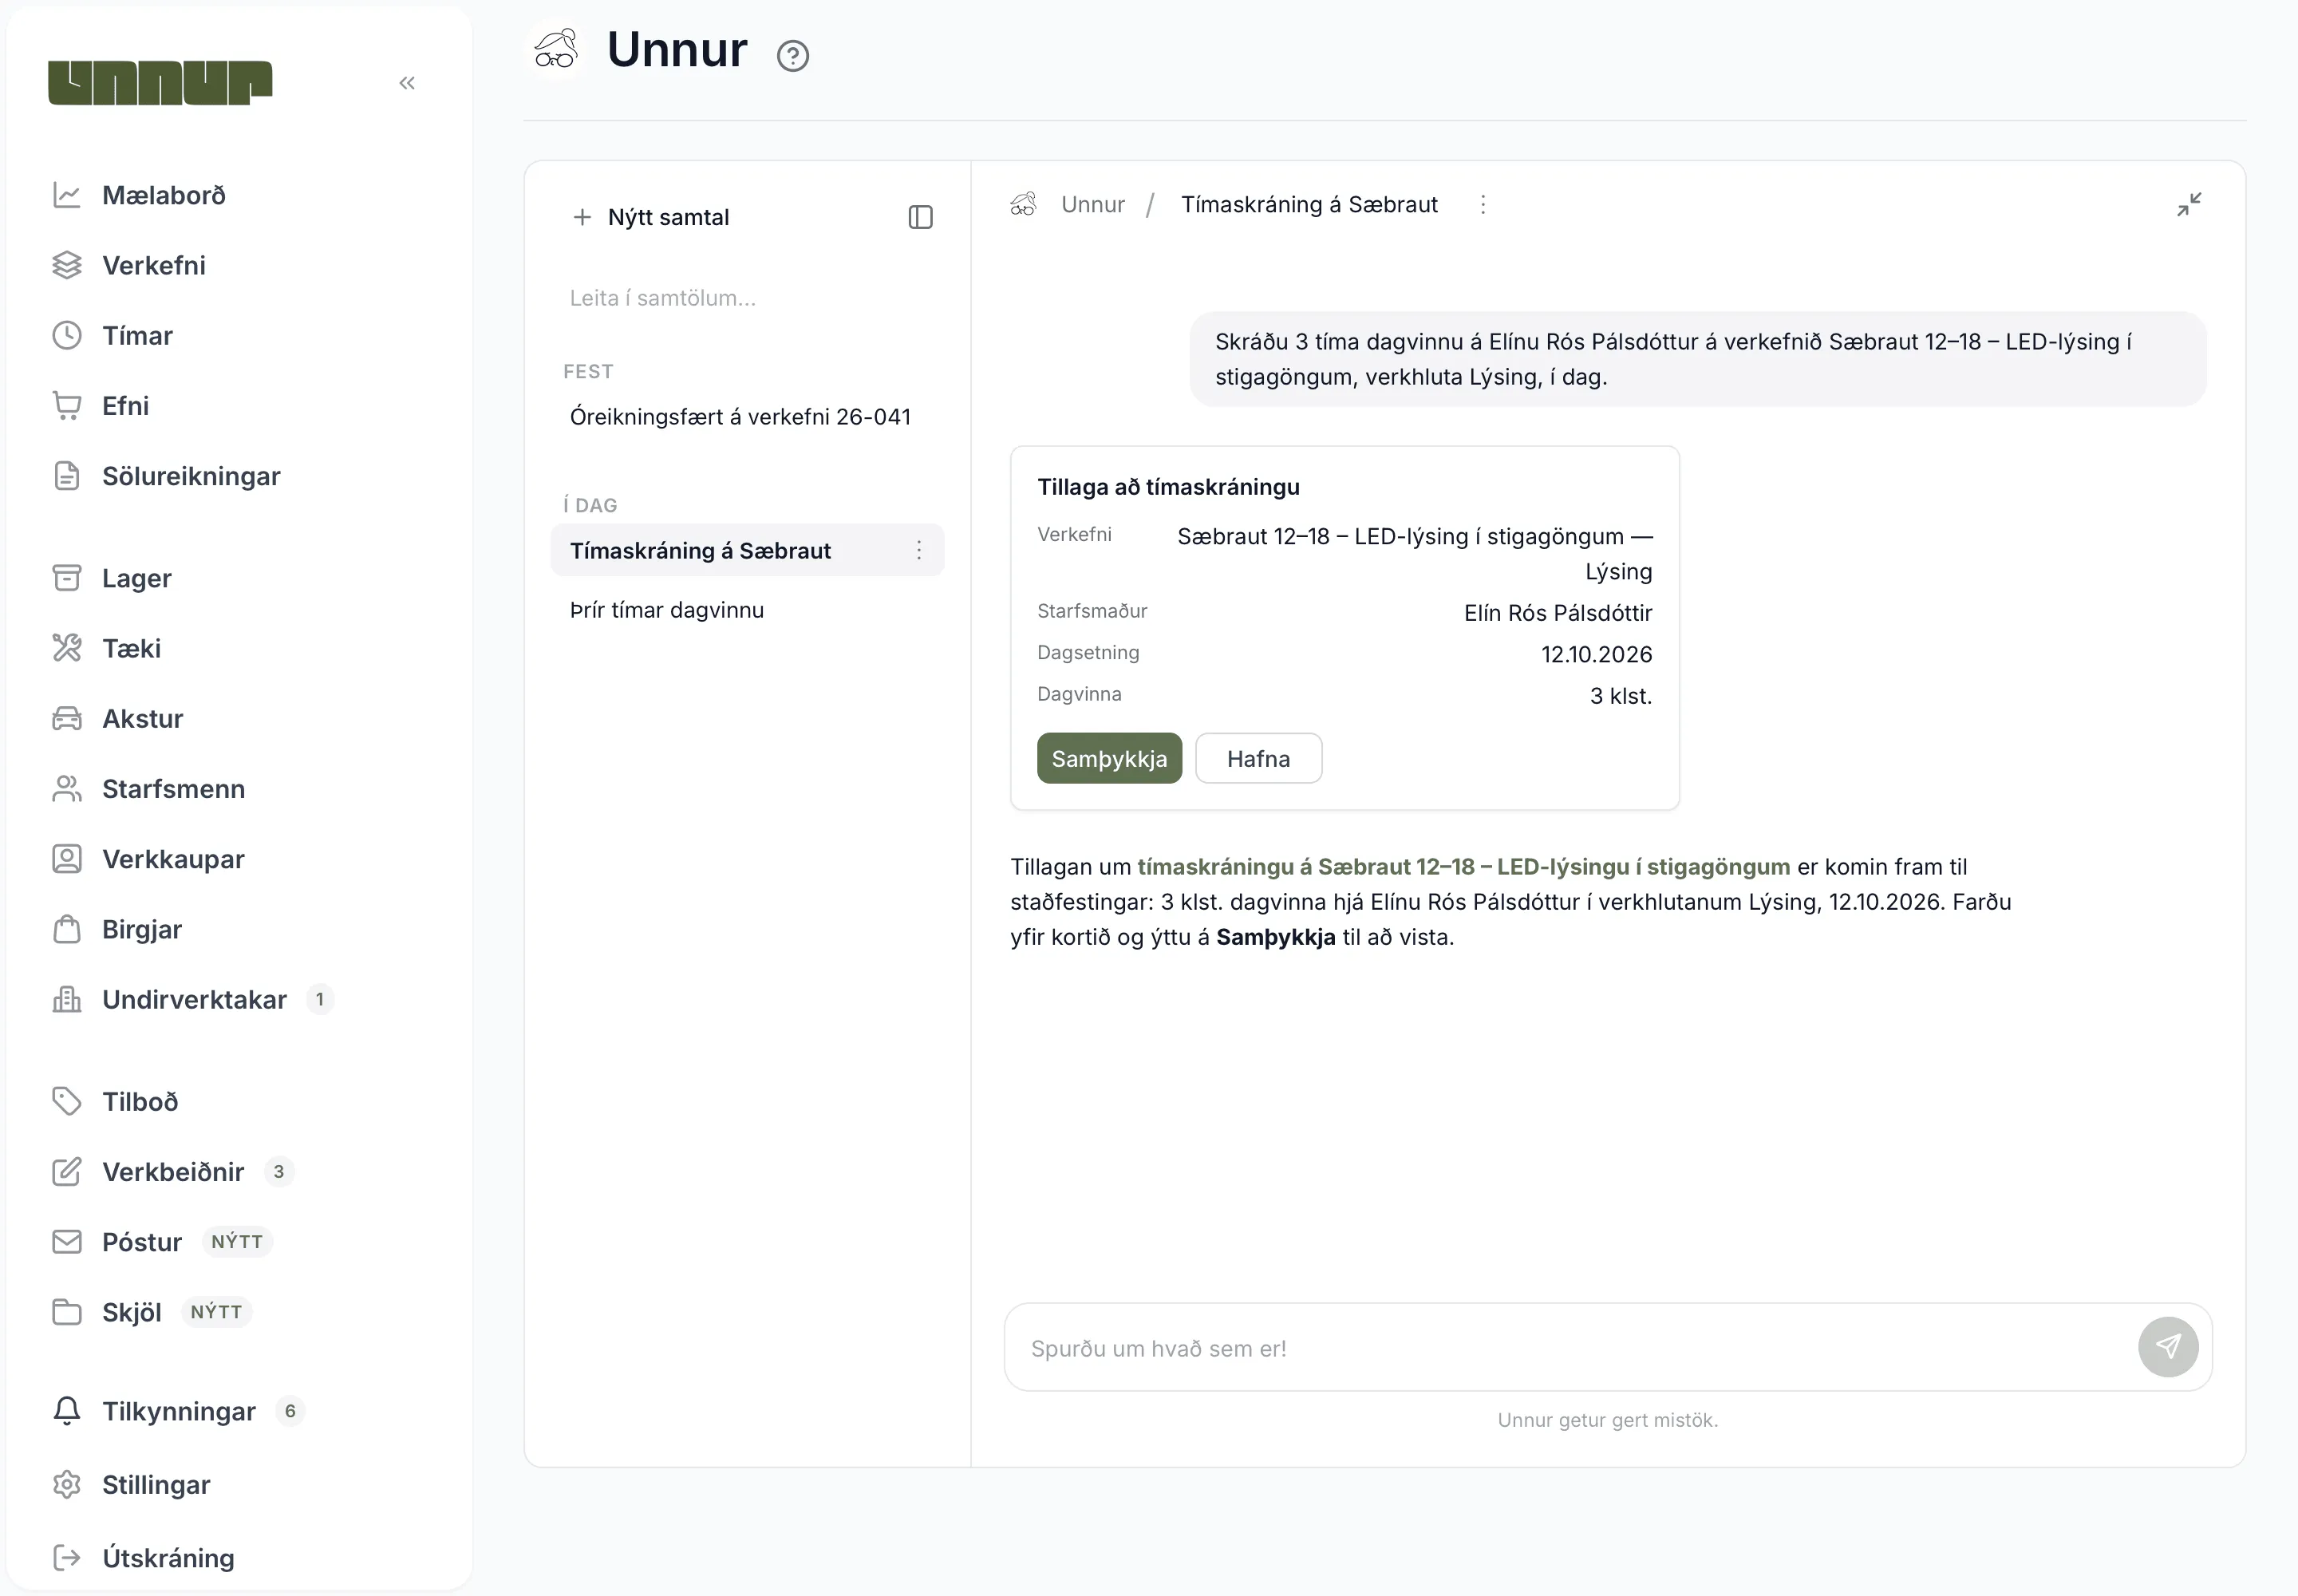Click the Útskráning logout icon

click(67, 1557)
